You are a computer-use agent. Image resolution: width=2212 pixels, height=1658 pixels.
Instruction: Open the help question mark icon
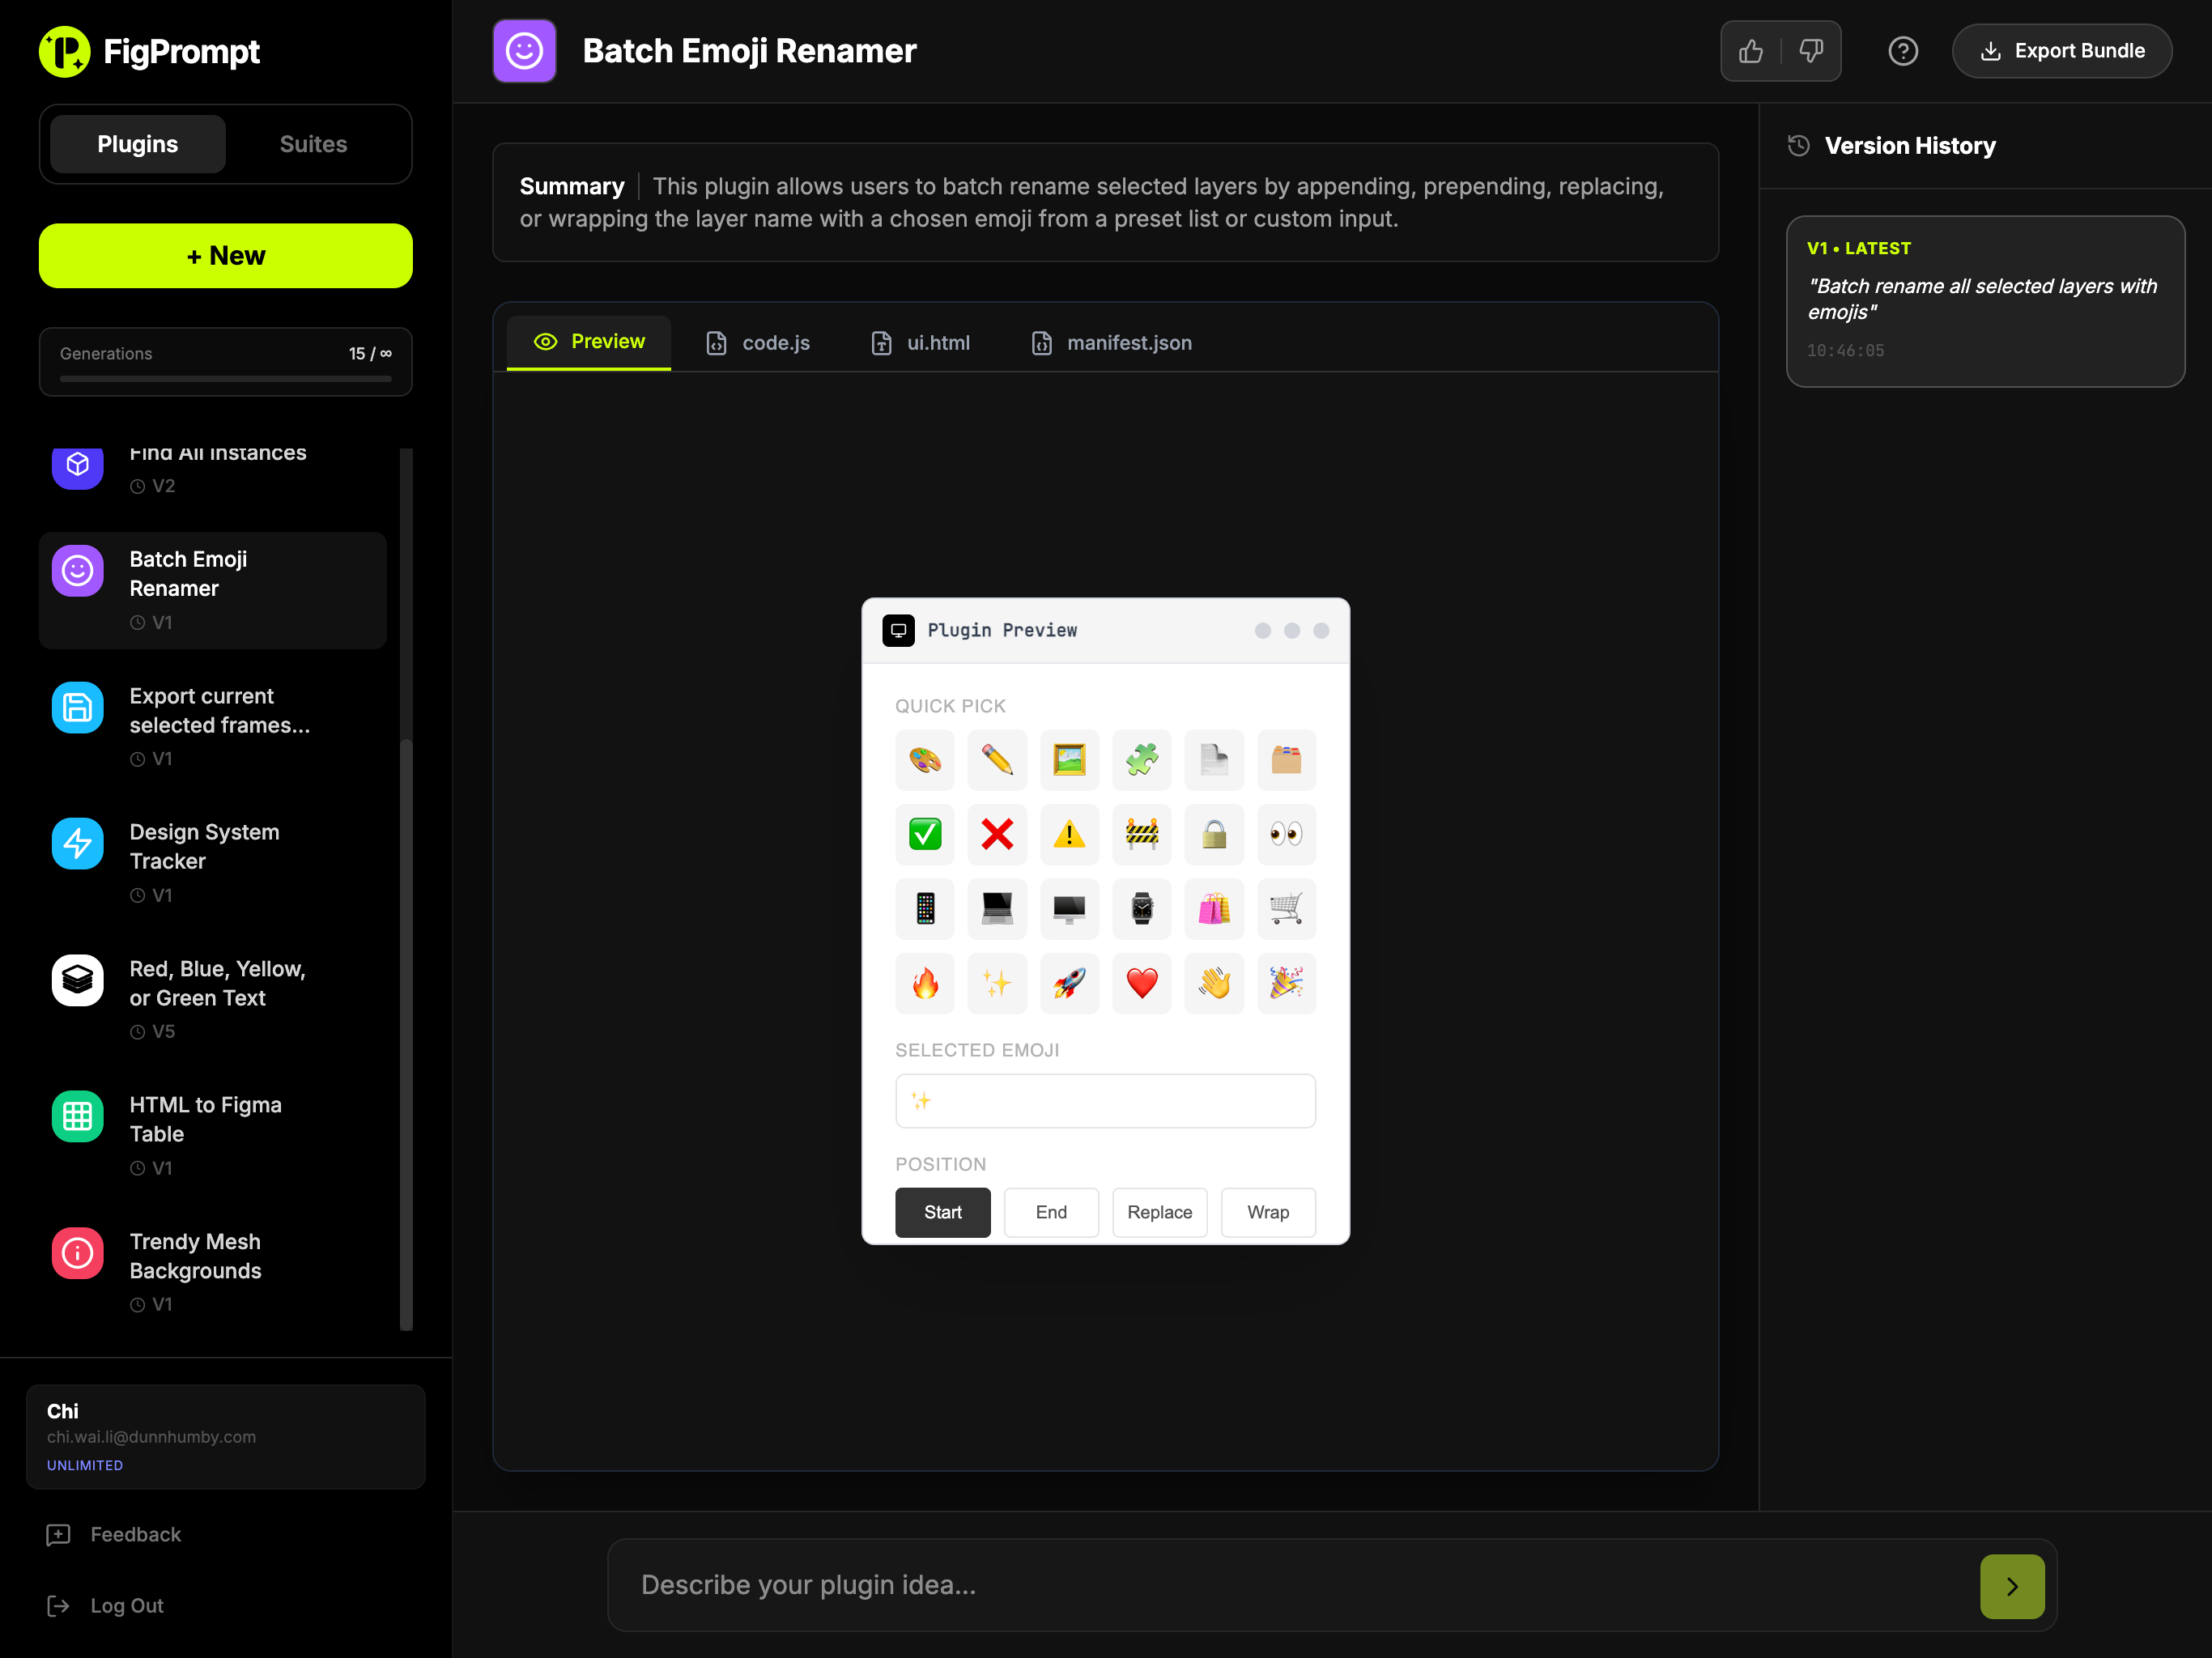pos(1902,51)
